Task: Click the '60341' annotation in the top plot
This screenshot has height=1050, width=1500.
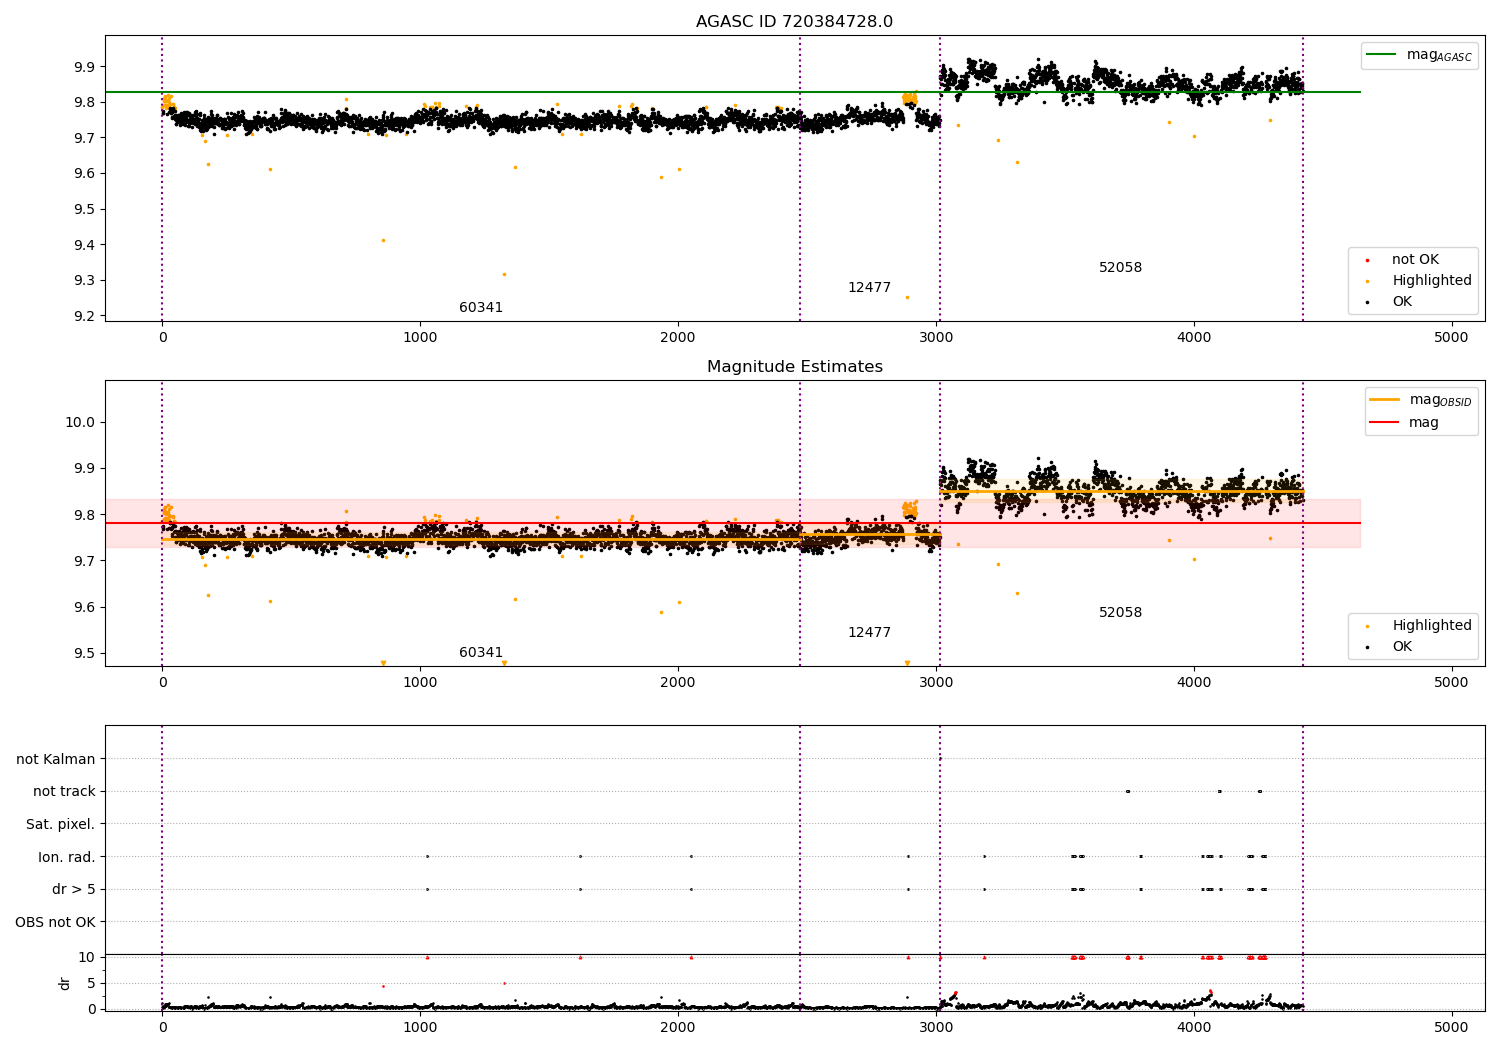Action: (481, 308)
